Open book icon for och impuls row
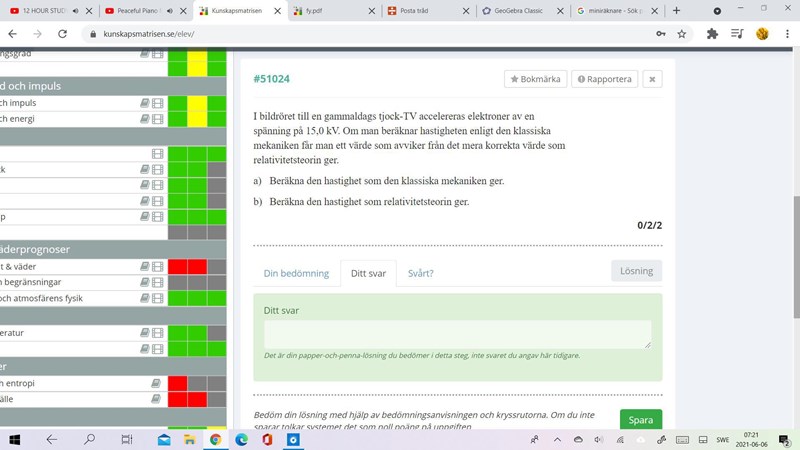800x450 pixels. [x=145, y=103]
